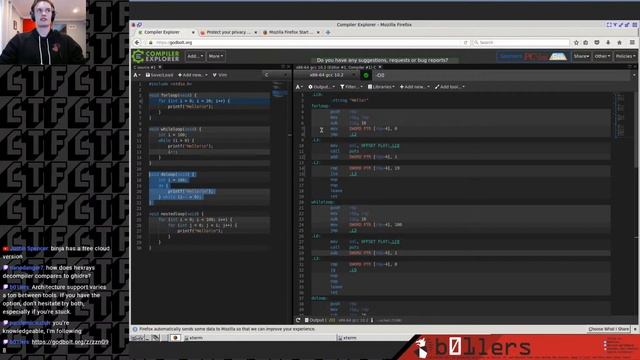Click the Choose What I Share button
Screen dimensions: 640x360
[x=609, y=329]
